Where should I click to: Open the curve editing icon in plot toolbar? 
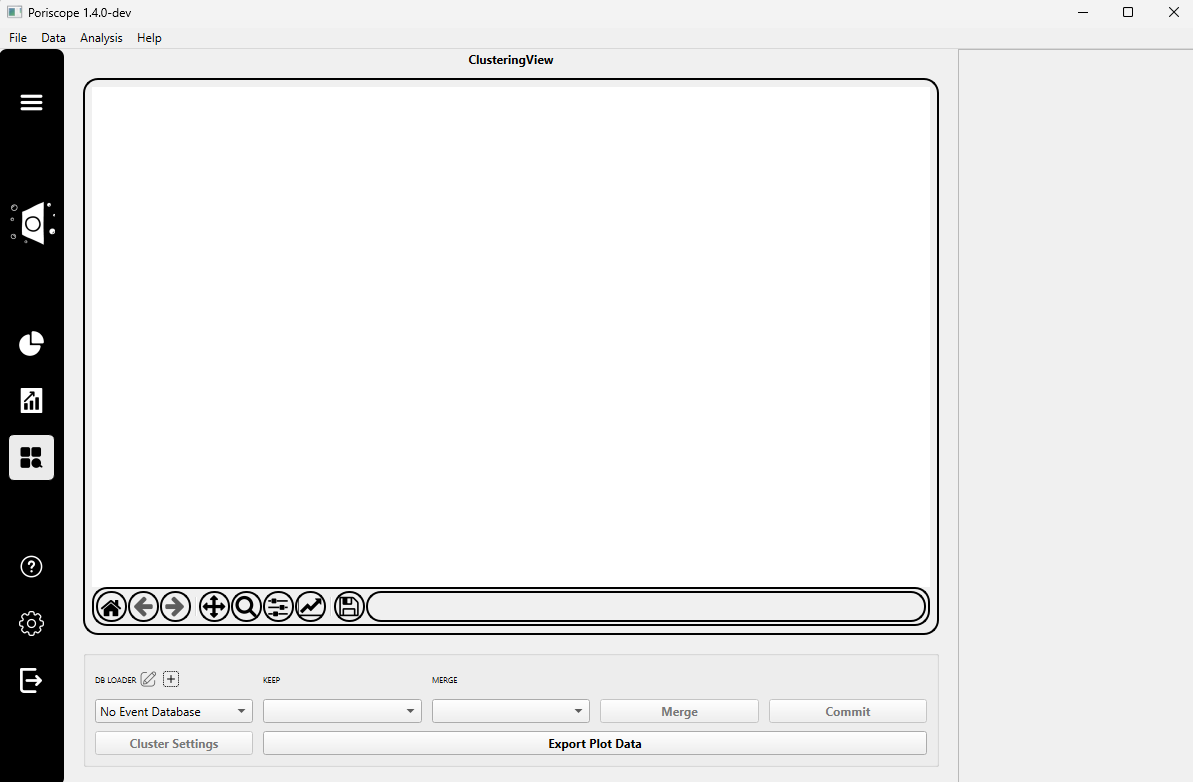pyautogui.click(x=311, y=606)
